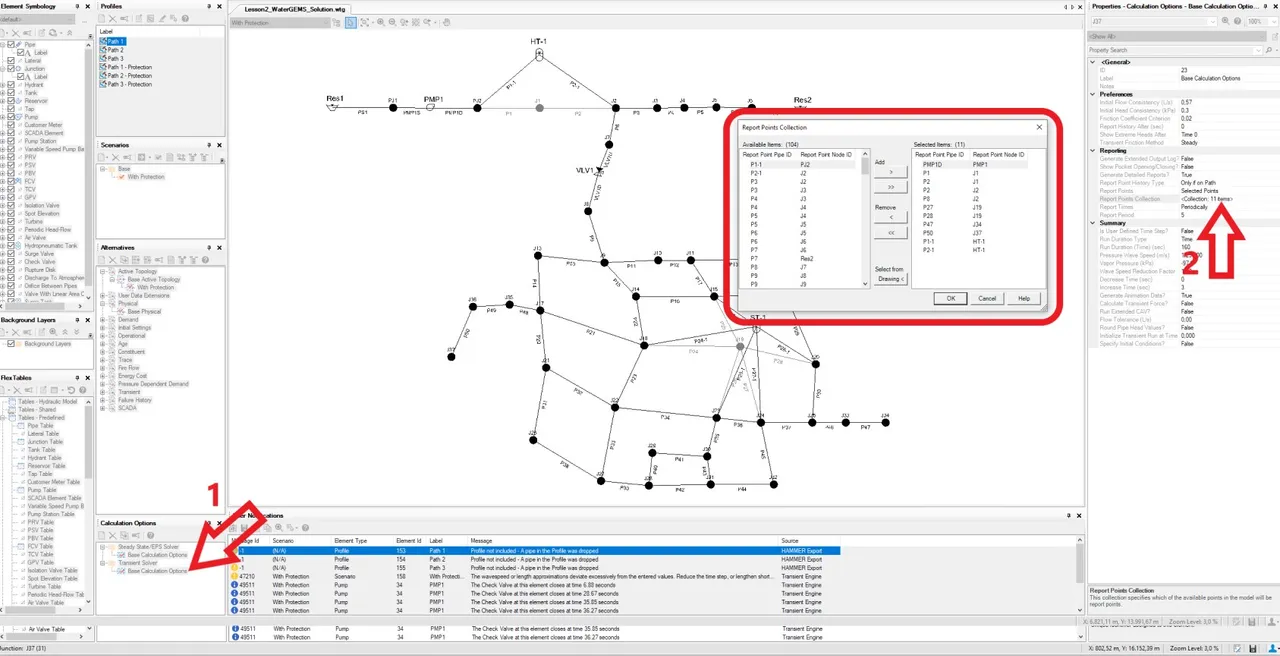This screenshot has height=656, width=1280.
Task: Click the Available Items list scrollbar down arrow
Action: [866, 285]
